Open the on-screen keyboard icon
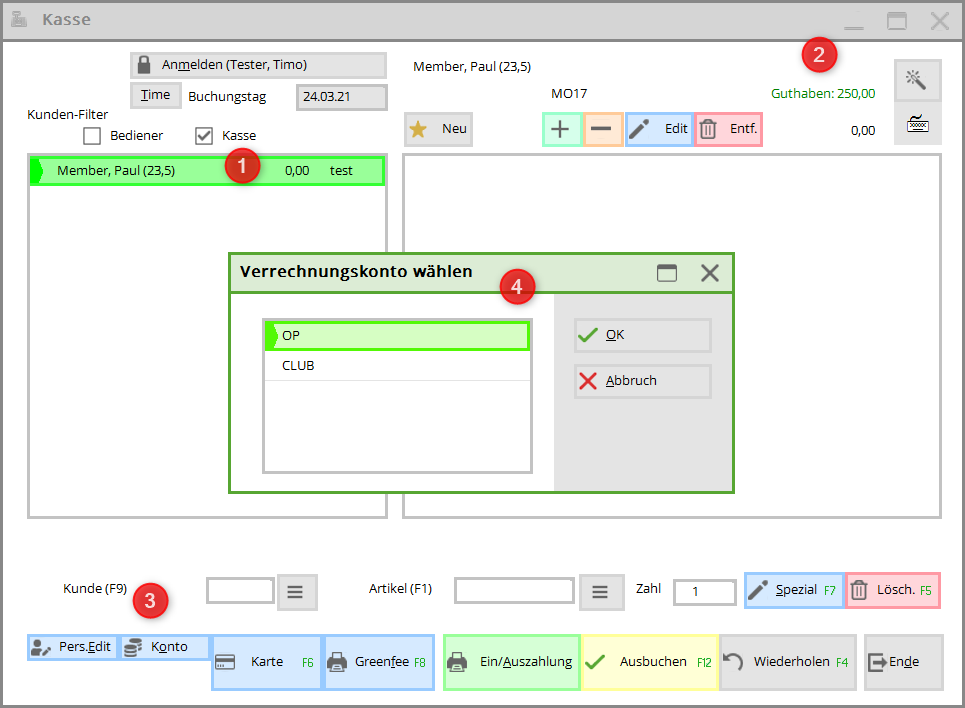The width and height of the screenshot is (965, 708). (x=917, y=124)
